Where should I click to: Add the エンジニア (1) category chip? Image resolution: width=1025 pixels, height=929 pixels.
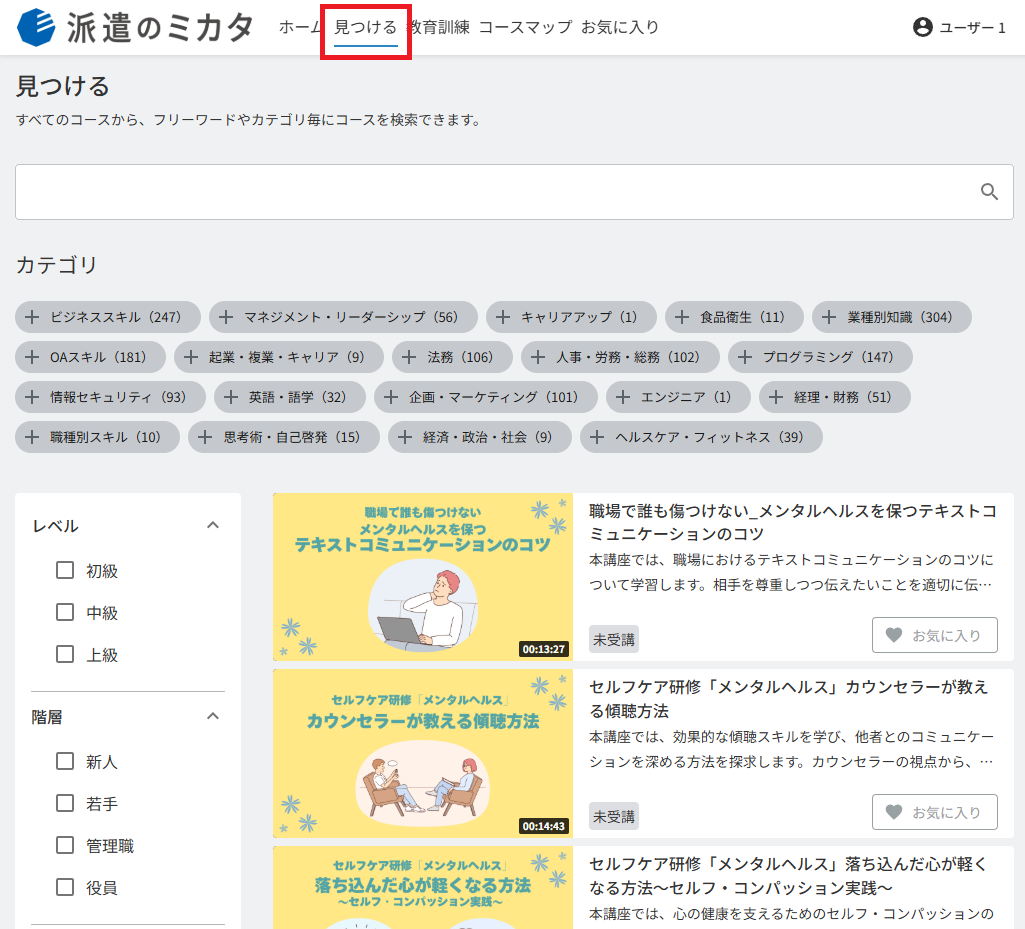point(678,397)
